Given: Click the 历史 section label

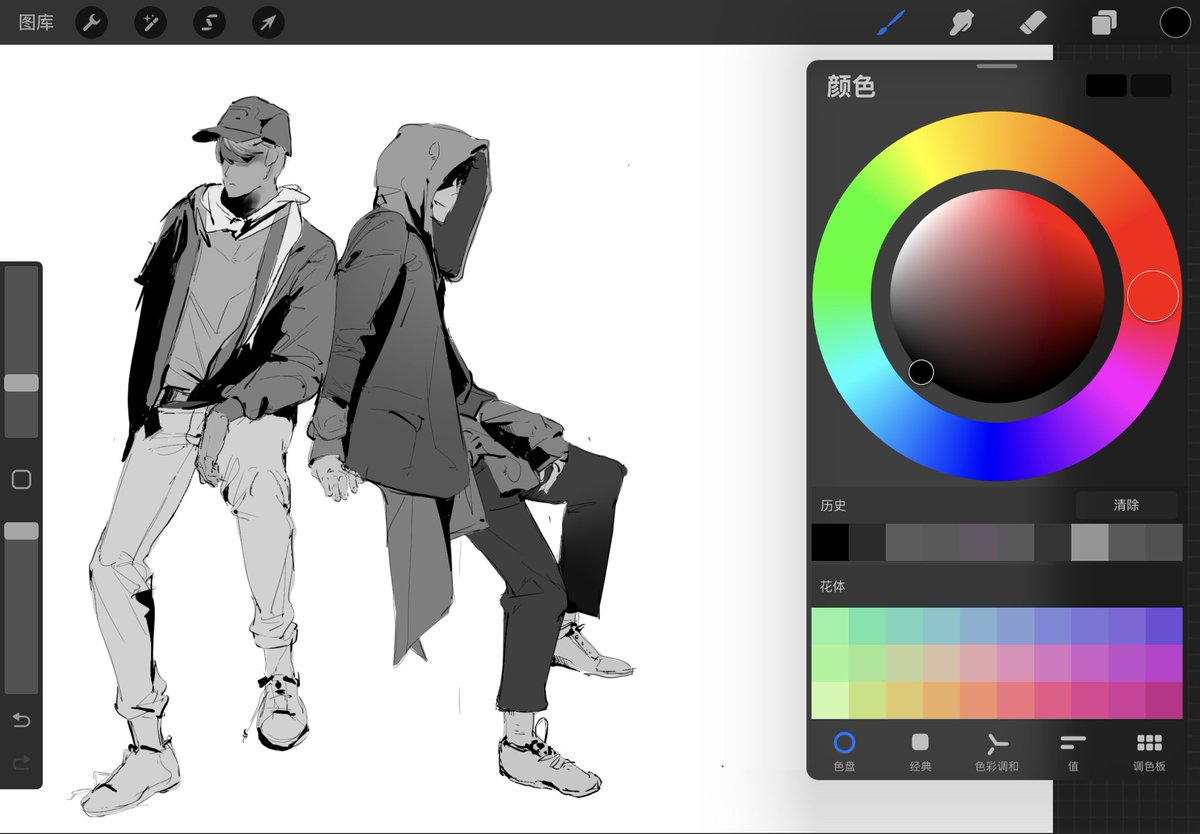Looking at the screenshot, I should [x=833, y=506].
